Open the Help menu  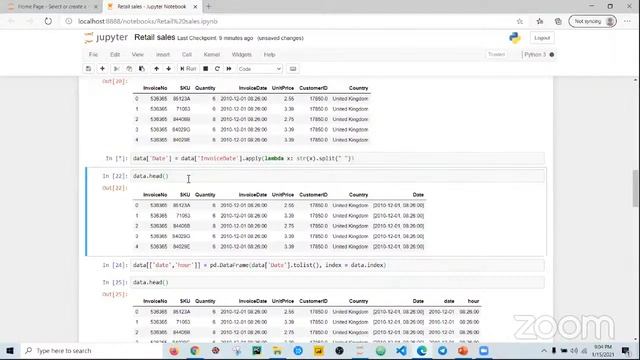pos(269,54)
